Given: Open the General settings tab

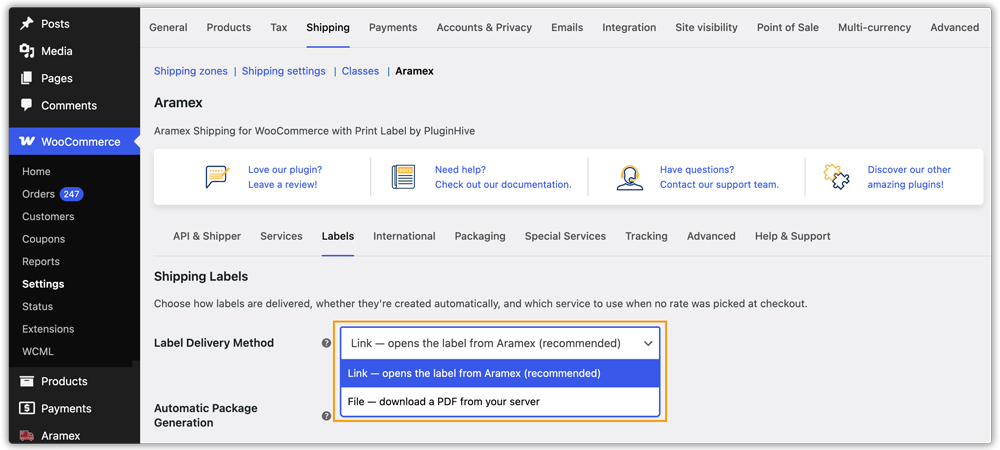Looking at the screenshot, I should [x=168, y=27].
